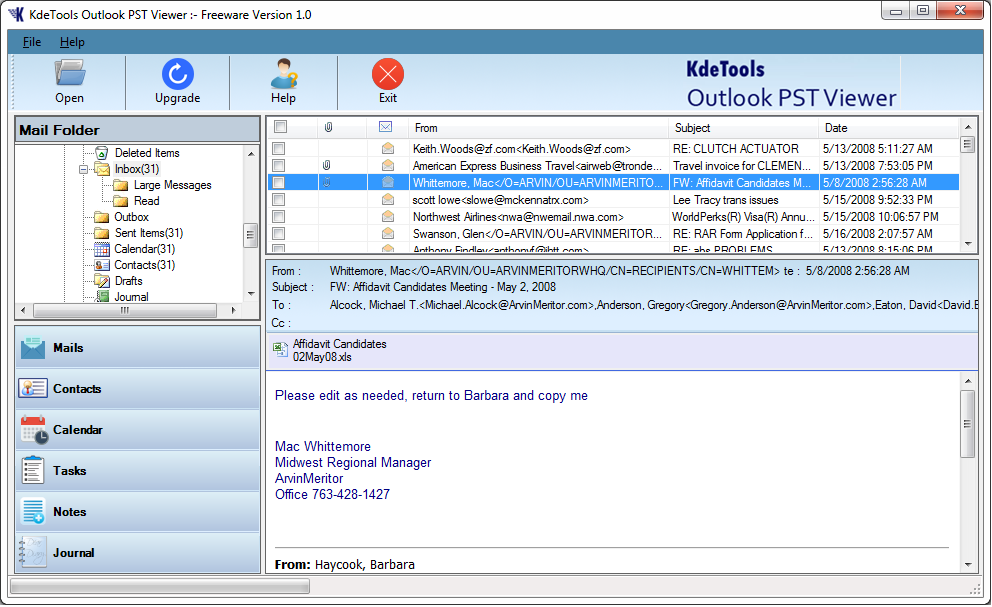The width and height of the screenshot is (992, 607).
Task: Click the attachment paperclip column header icon
Action: (x=328, y=127)
